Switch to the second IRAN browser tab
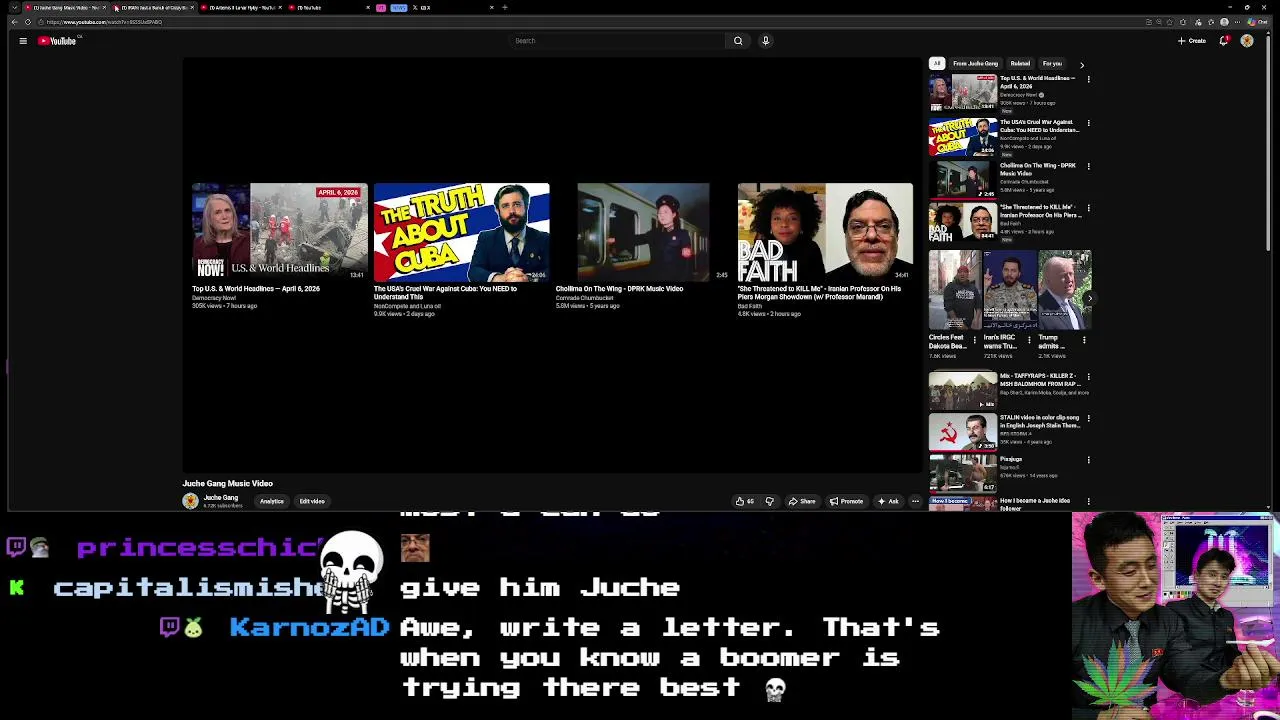This screenshot has height=720, width=1280. (x=152, y=7)
